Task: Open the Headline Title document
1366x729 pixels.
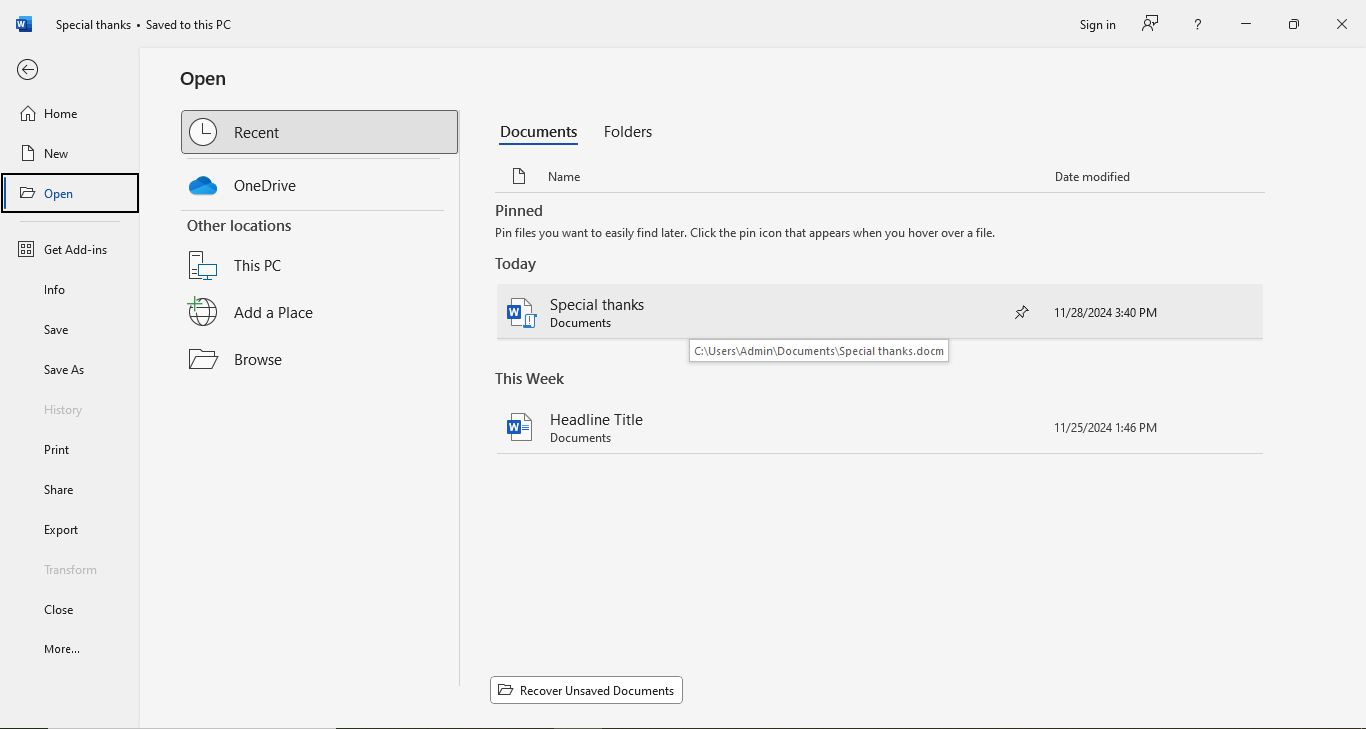Action: click(x=880, y=427)
